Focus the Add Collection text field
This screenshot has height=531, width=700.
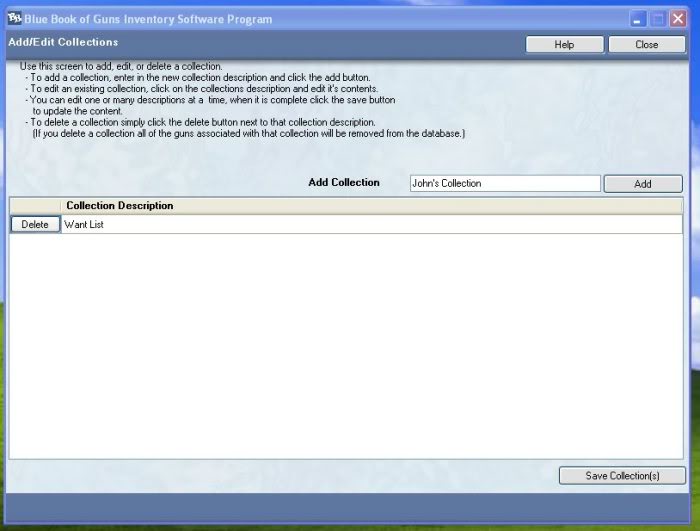click(x=505, y=184)
